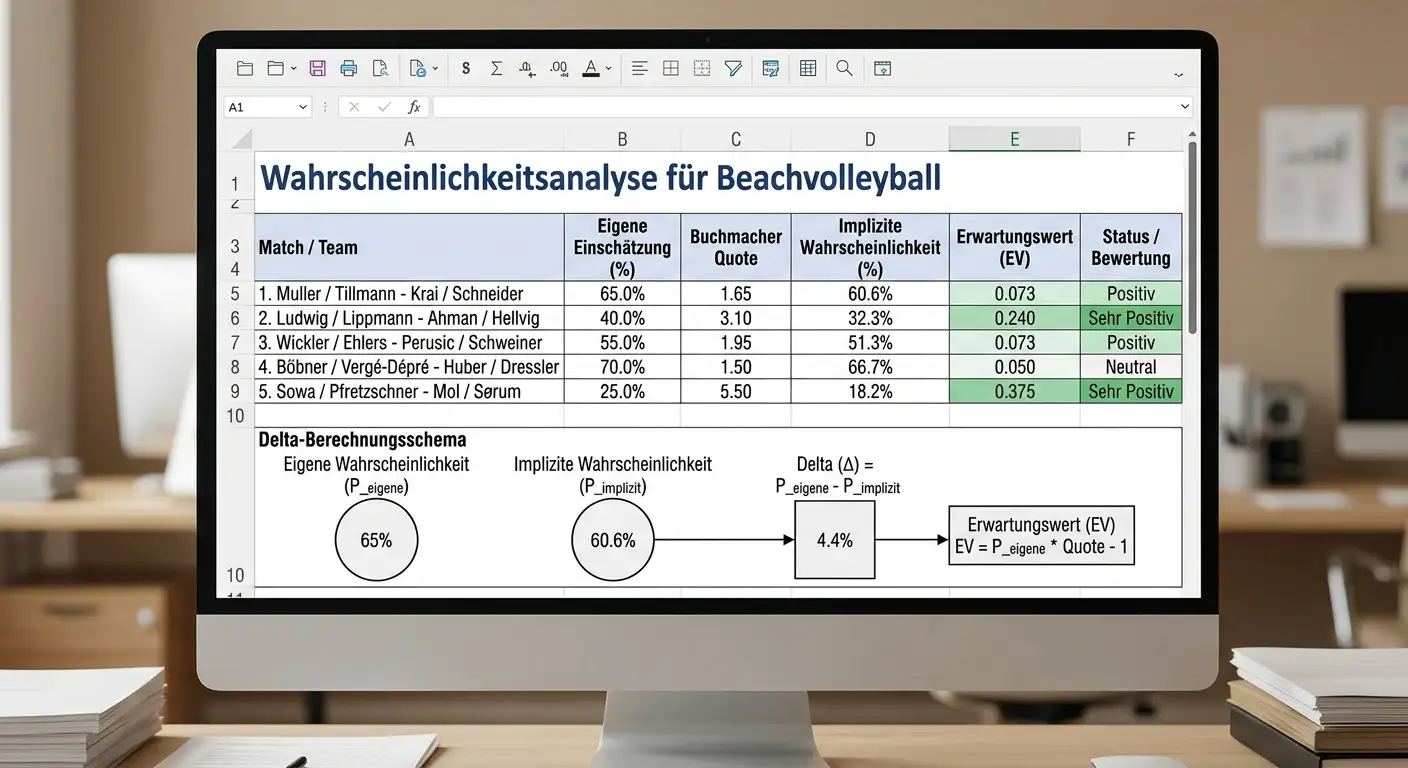Expand the dropdown next to document-clock icon

tap(435, 70)
